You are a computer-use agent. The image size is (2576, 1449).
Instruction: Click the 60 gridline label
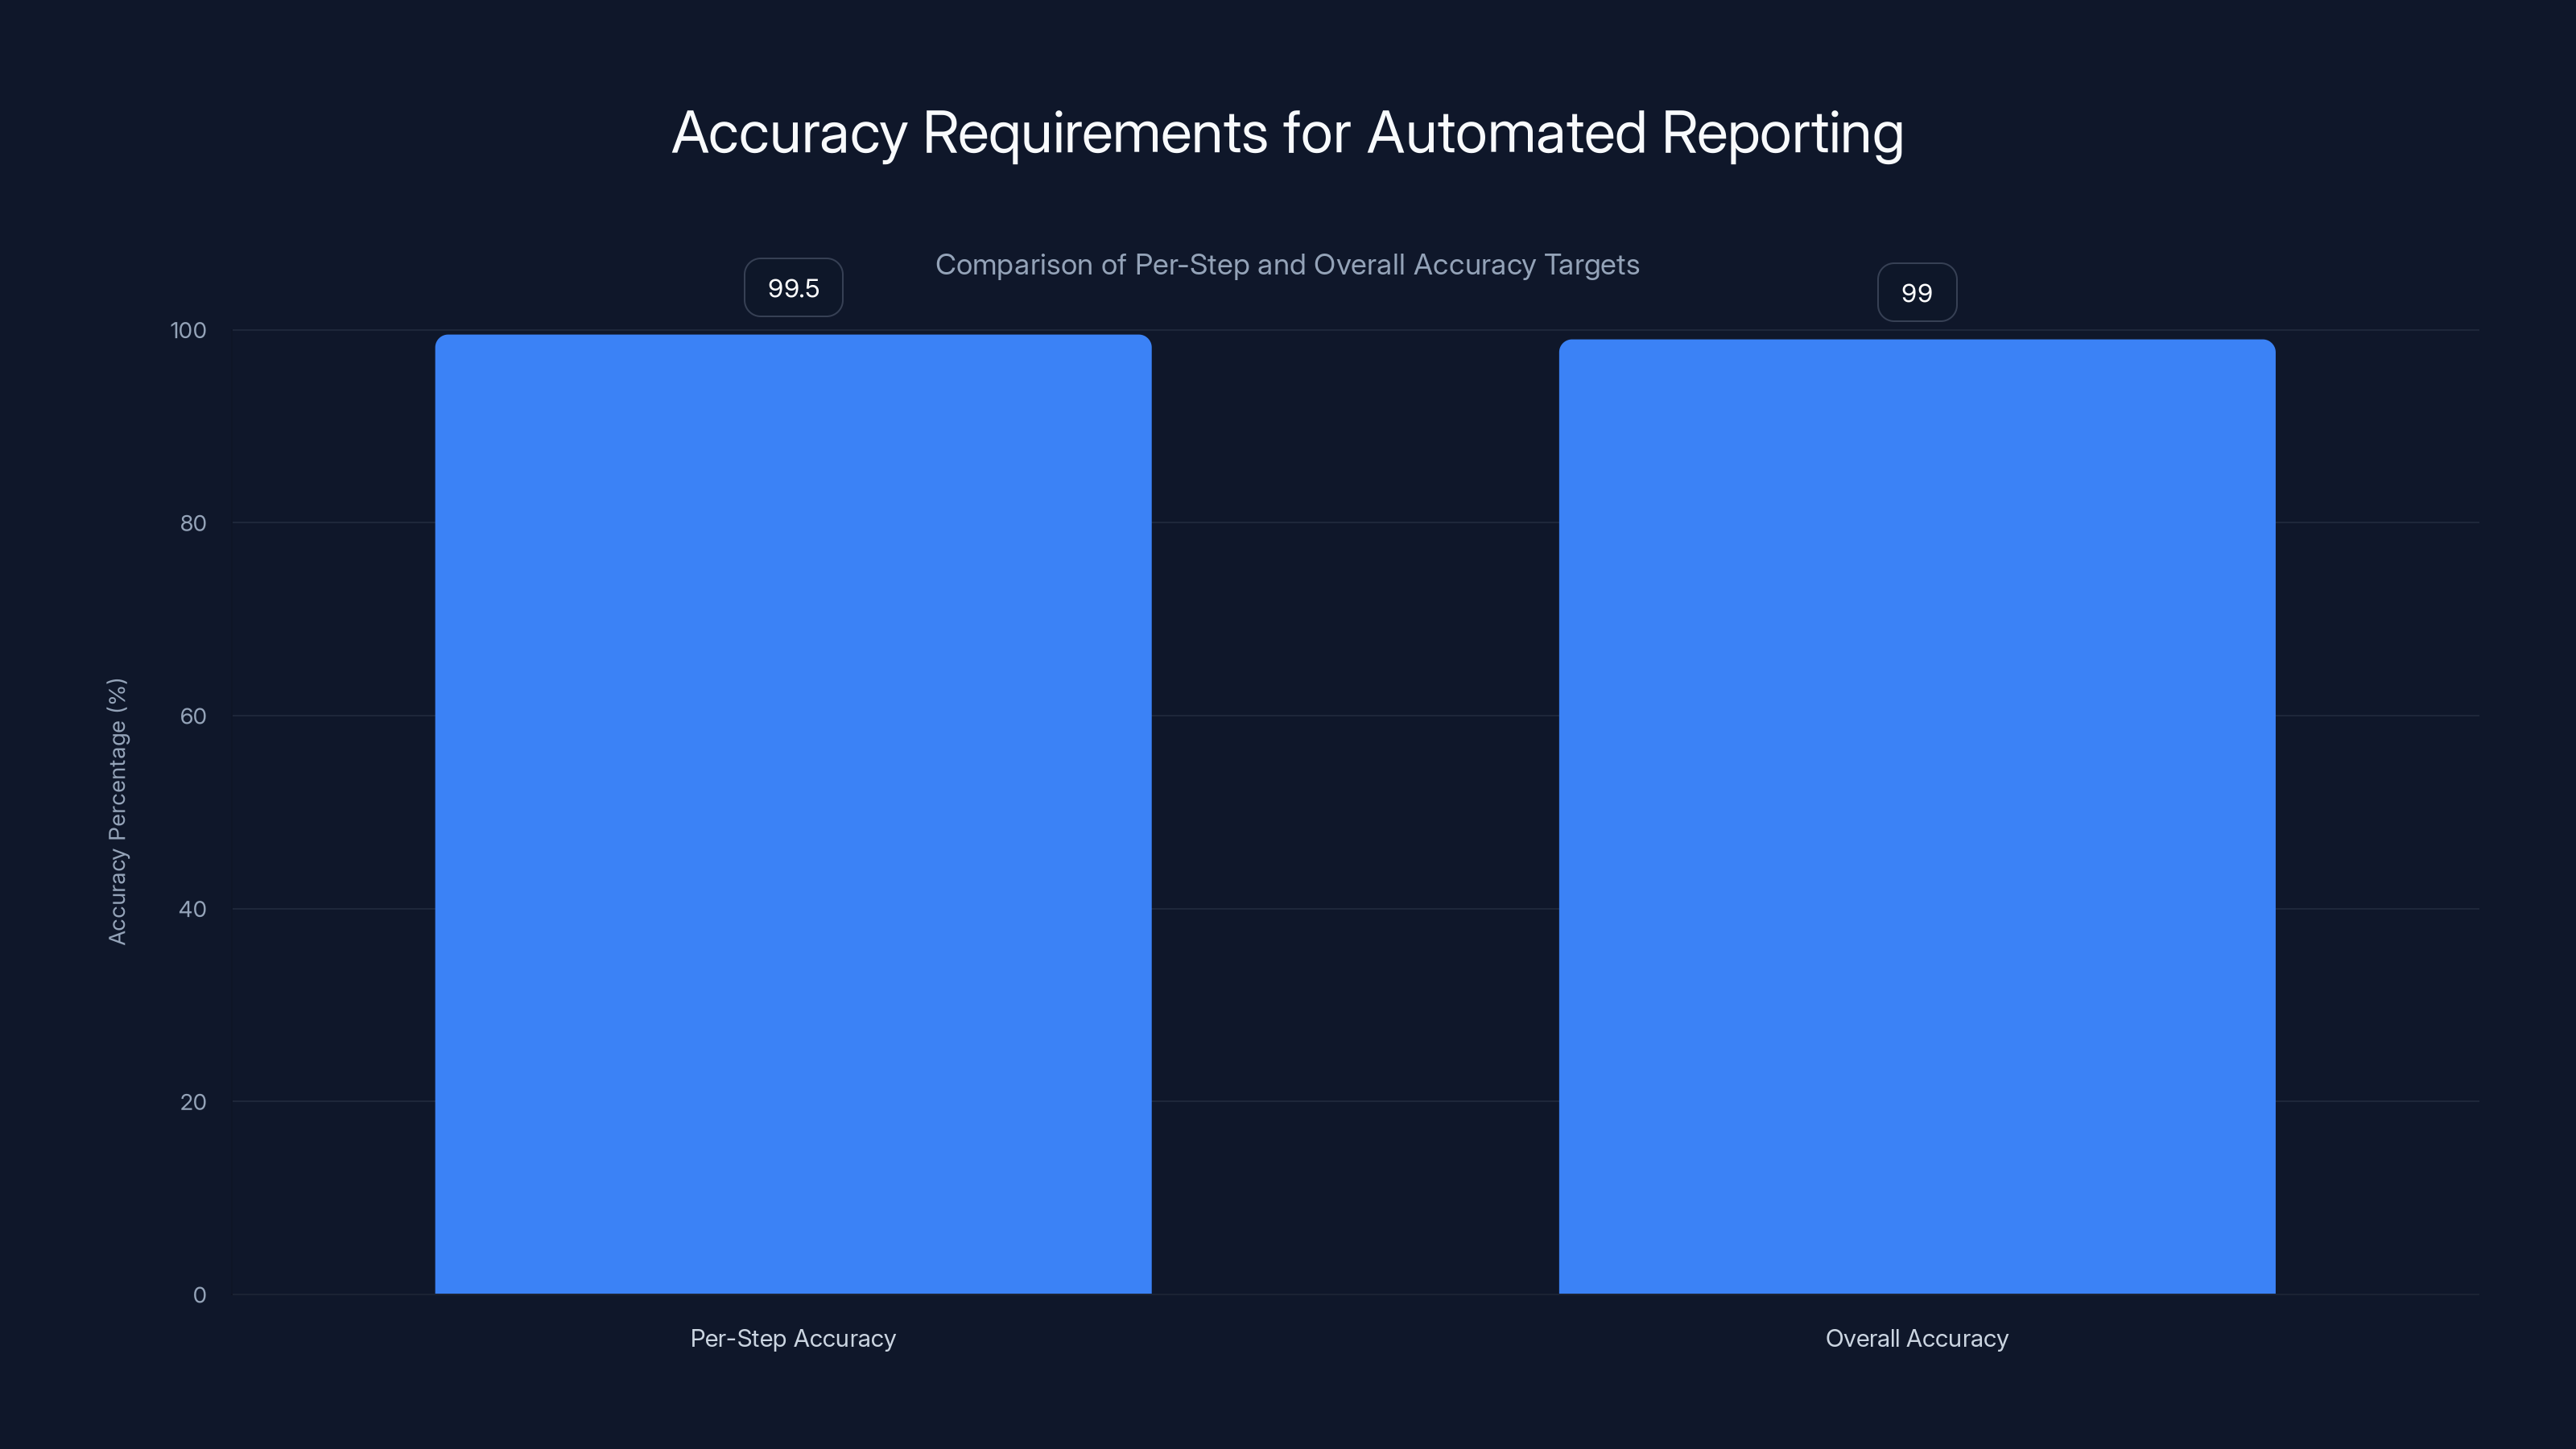tap(192, 716)
